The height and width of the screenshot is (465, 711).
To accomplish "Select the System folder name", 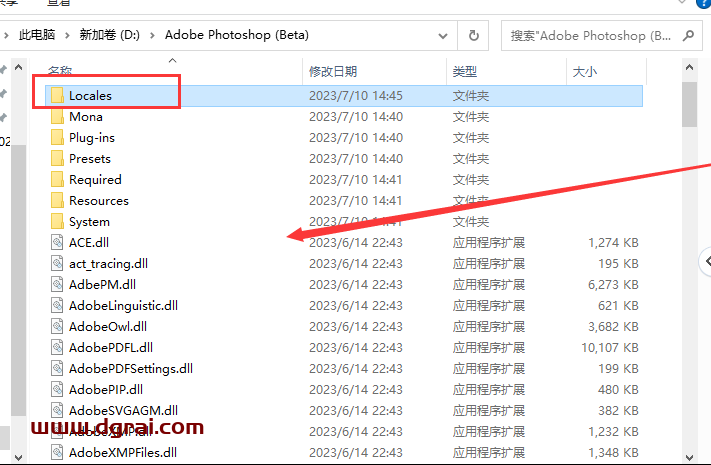I will click(89, 221).
